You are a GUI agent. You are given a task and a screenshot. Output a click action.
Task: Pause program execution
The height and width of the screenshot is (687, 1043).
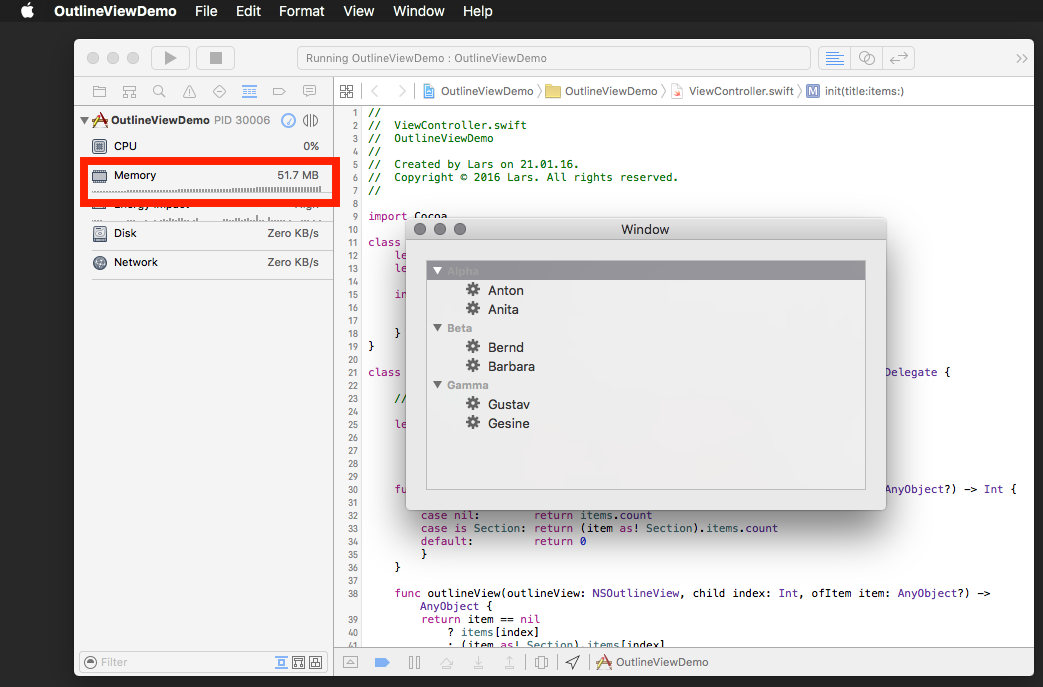pyautogui.click(x=414, y=662)
